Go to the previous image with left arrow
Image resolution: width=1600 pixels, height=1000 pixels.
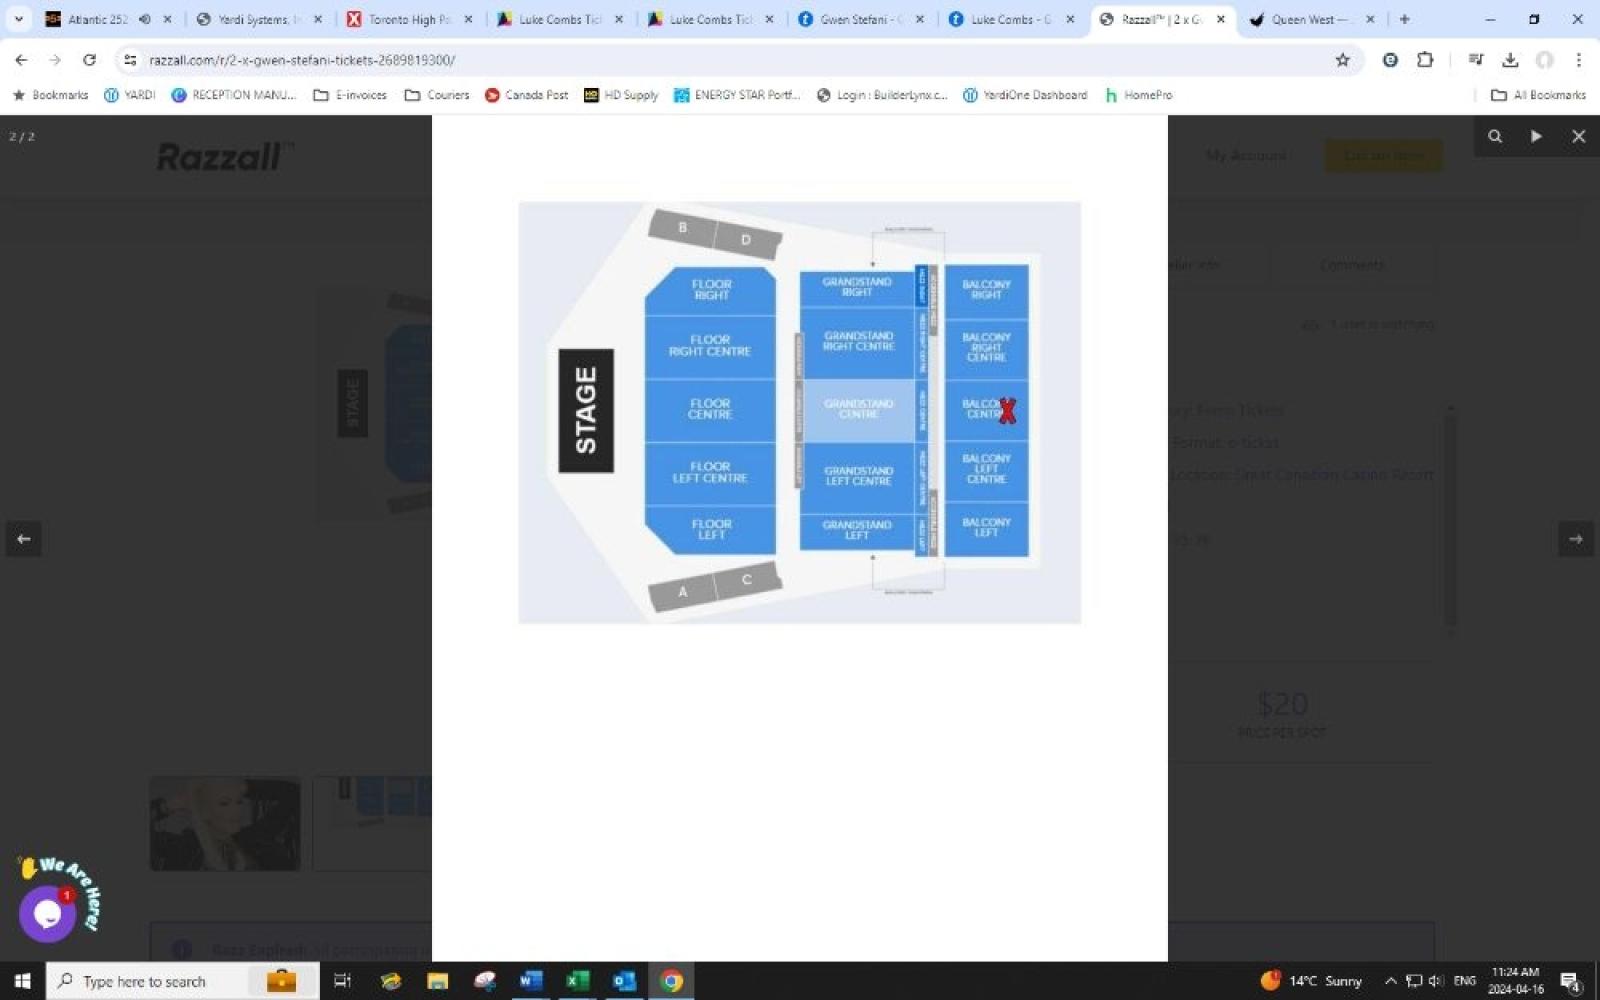(x=23, y=539)
